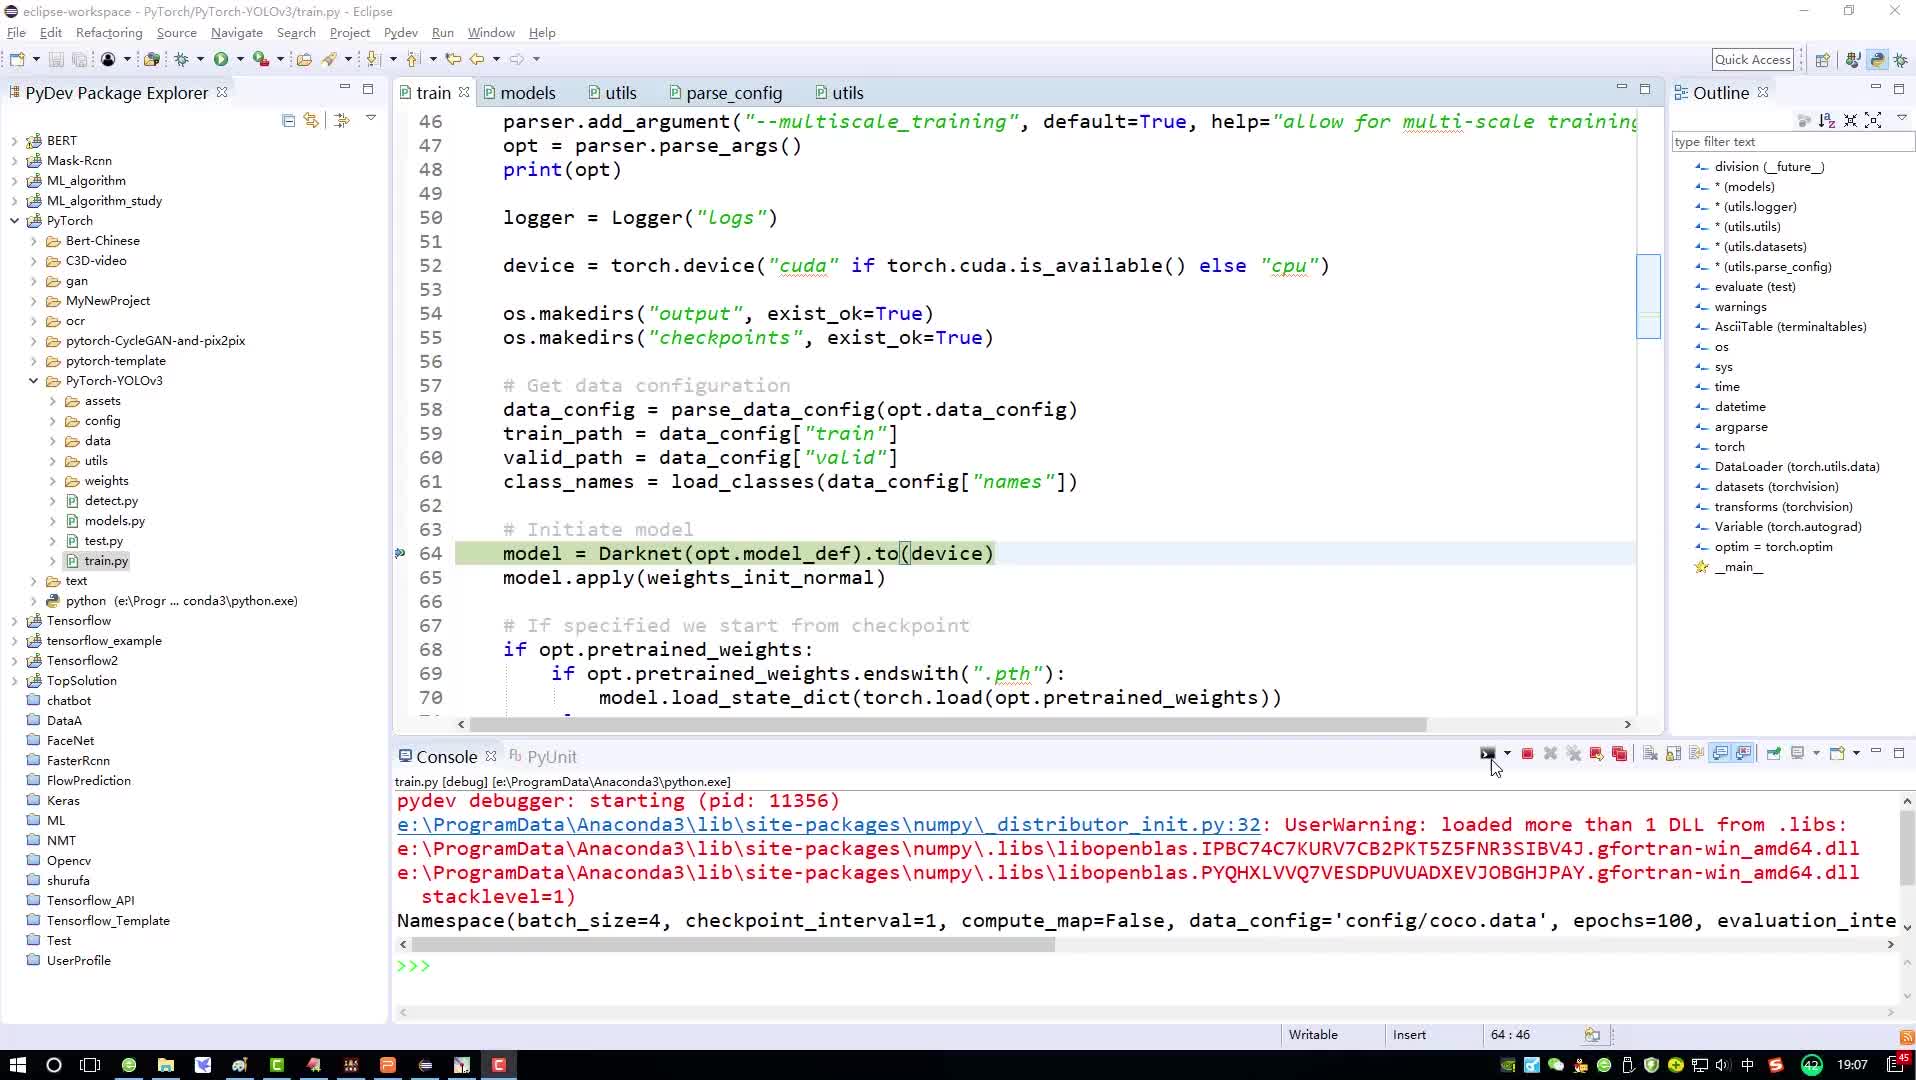Expand the BERT project
Screen dimensions: 1916x1080
pos(14,141)
